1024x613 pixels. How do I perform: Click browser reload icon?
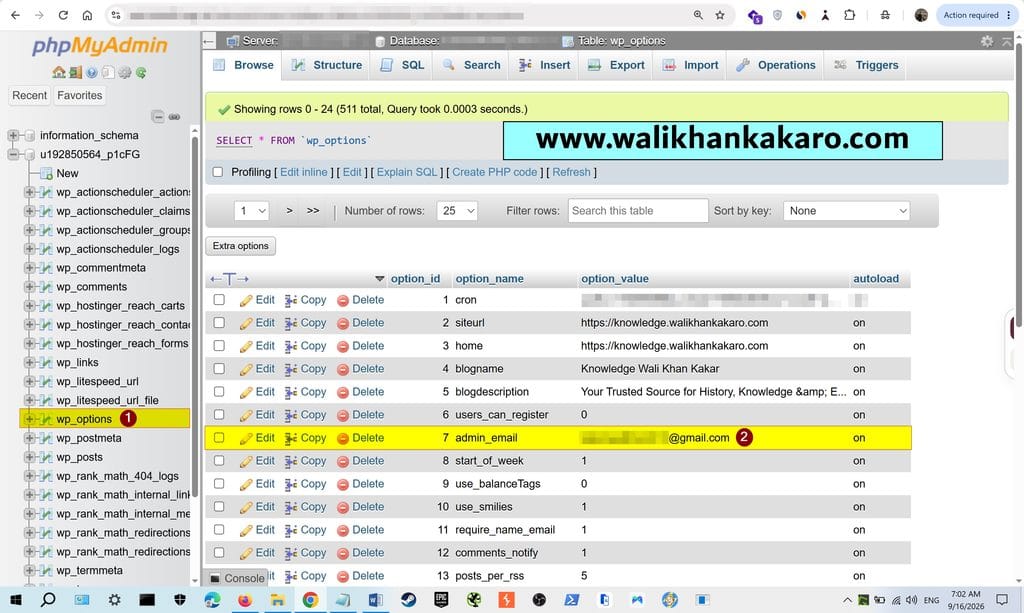coord(63,15)
